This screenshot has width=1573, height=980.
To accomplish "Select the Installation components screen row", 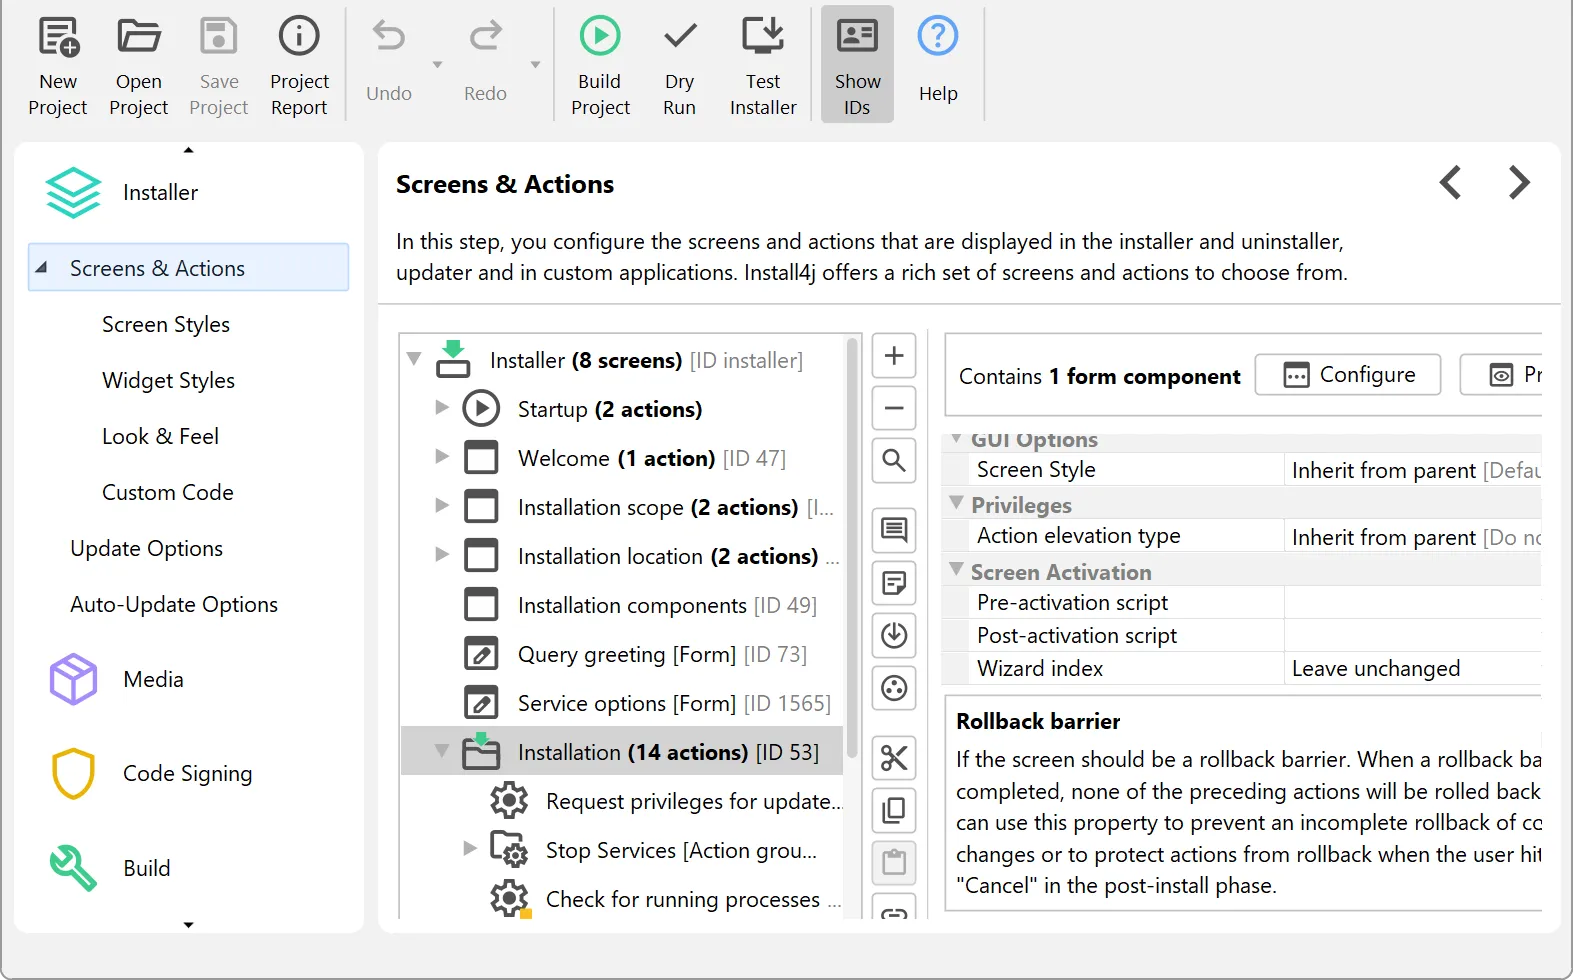I will 622,605.
